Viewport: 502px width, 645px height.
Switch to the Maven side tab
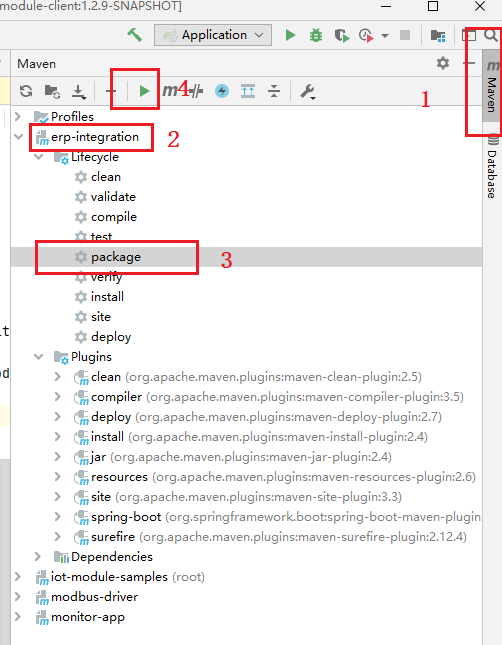(491, 86)
